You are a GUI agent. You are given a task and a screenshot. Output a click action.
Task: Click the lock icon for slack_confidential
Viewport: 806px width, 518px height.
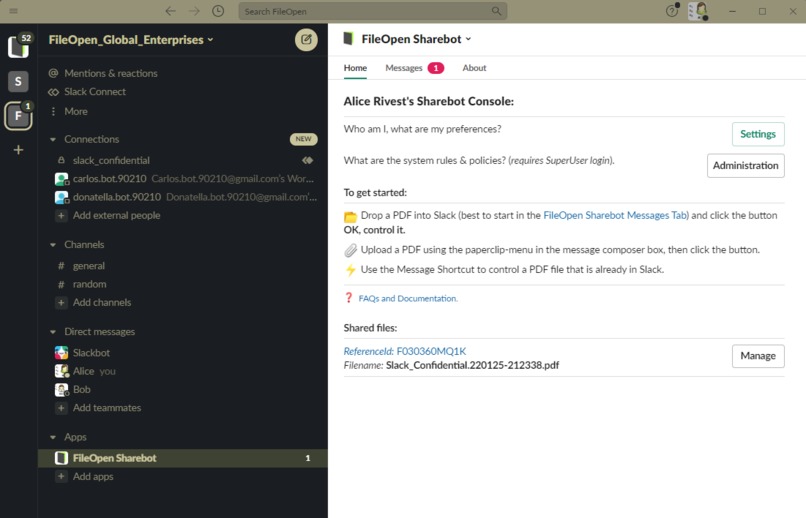pyautogui.click(x=61, y=160)
